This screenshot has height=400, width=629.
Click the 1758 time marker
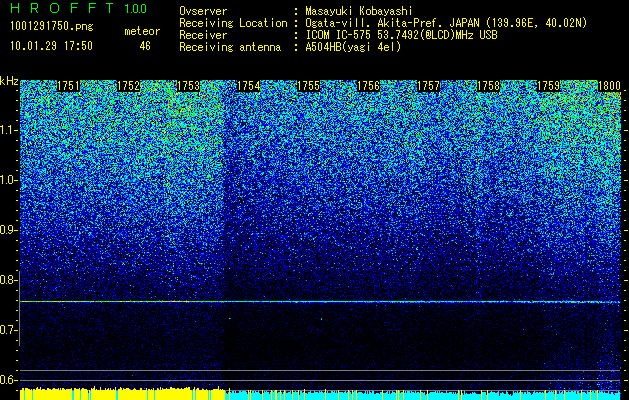[x=488, y=86]
